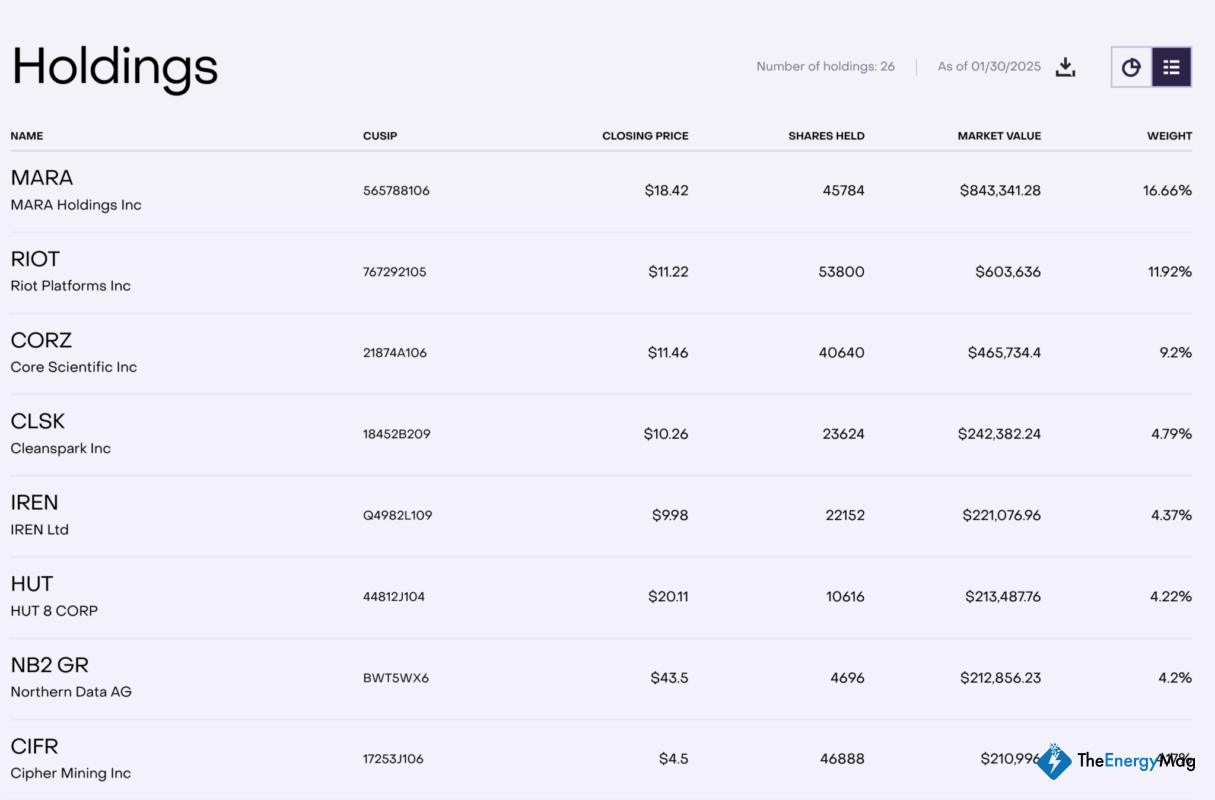
Task: Sort by CLOSING PRICE column header
Action: [x=645, y=135]
